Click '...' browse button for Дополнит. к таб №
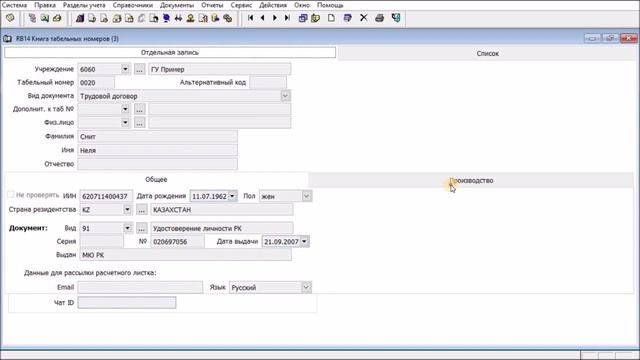Viewport: 640px width, 360px height. coord(139,109)
